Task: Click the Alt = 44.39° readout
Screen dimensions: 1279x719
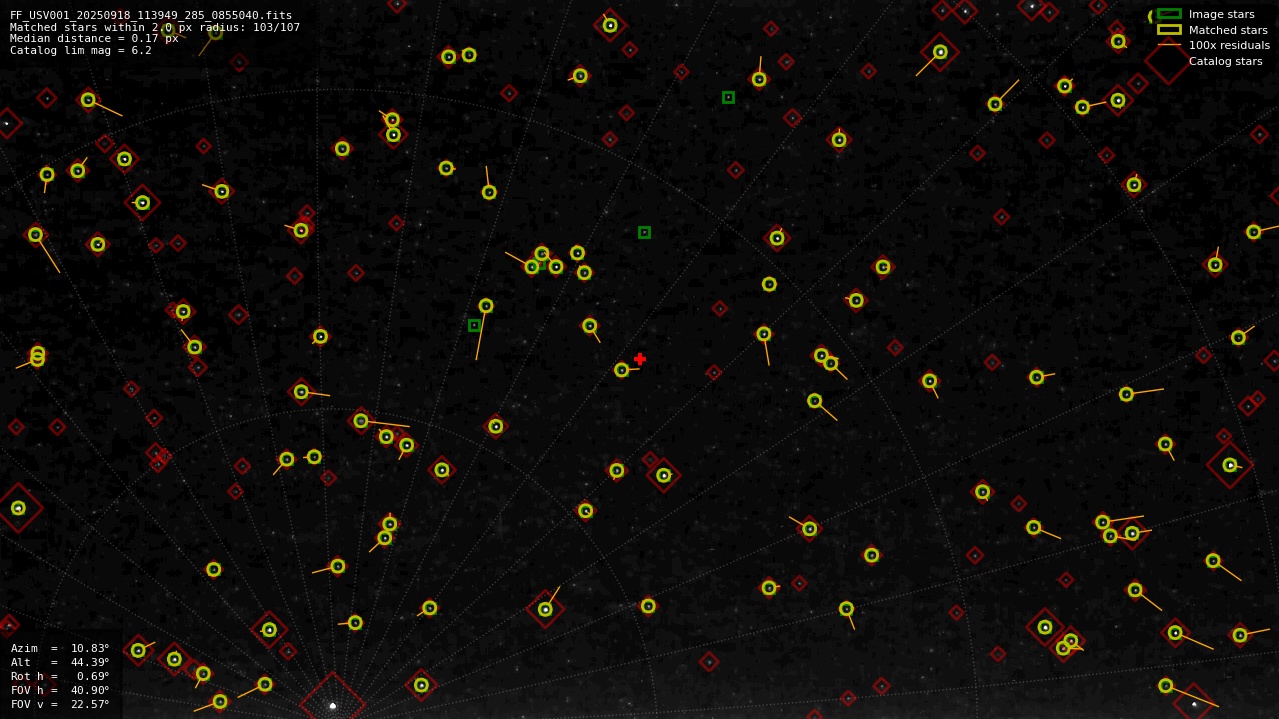Action: coord(60,662)
